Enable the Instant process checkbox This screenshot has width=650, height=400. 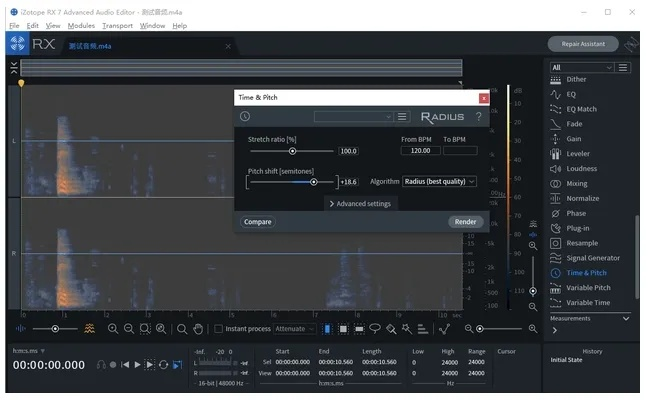[x=218, y=328]
